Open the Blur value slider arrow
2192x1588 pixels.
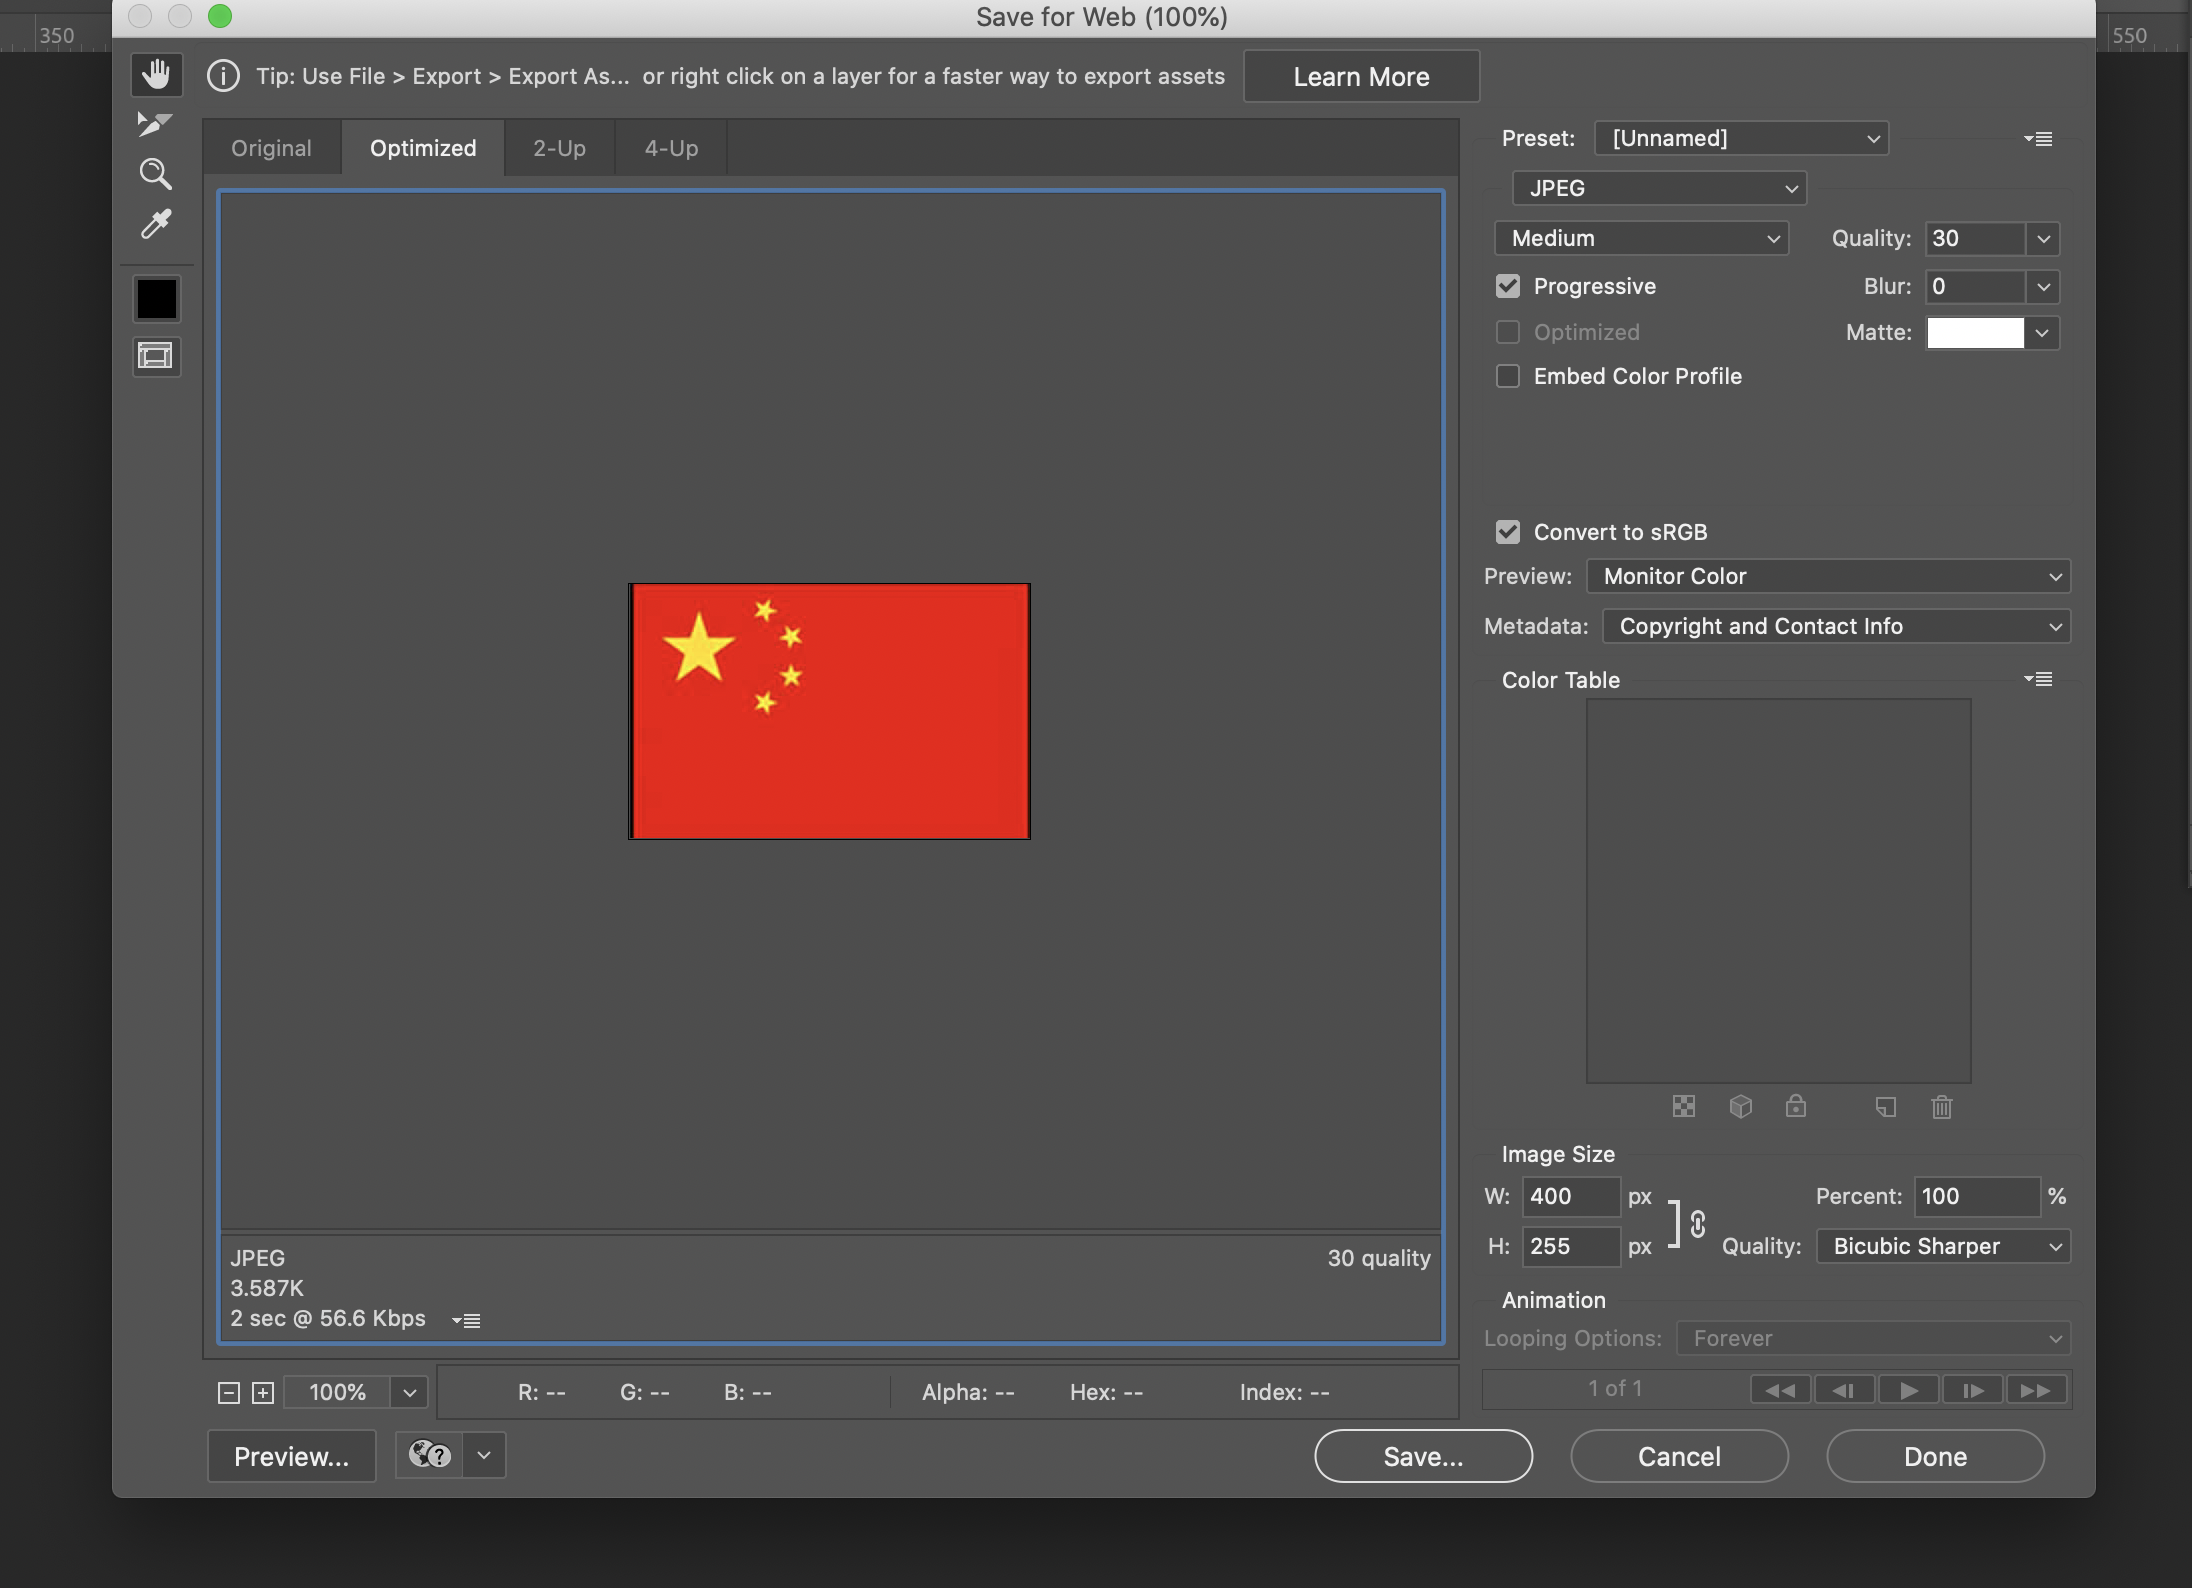click(x=2043, y=287)
